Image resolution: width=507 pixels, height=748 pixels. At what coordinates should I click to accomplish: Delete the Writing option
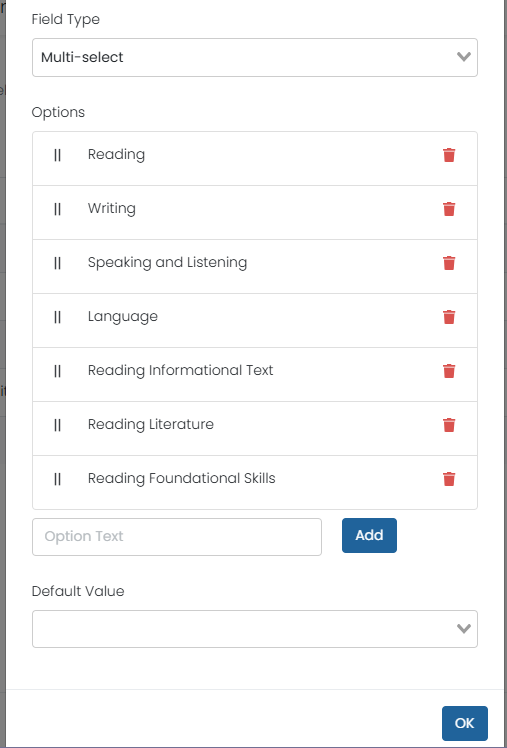tap(449, 209)
